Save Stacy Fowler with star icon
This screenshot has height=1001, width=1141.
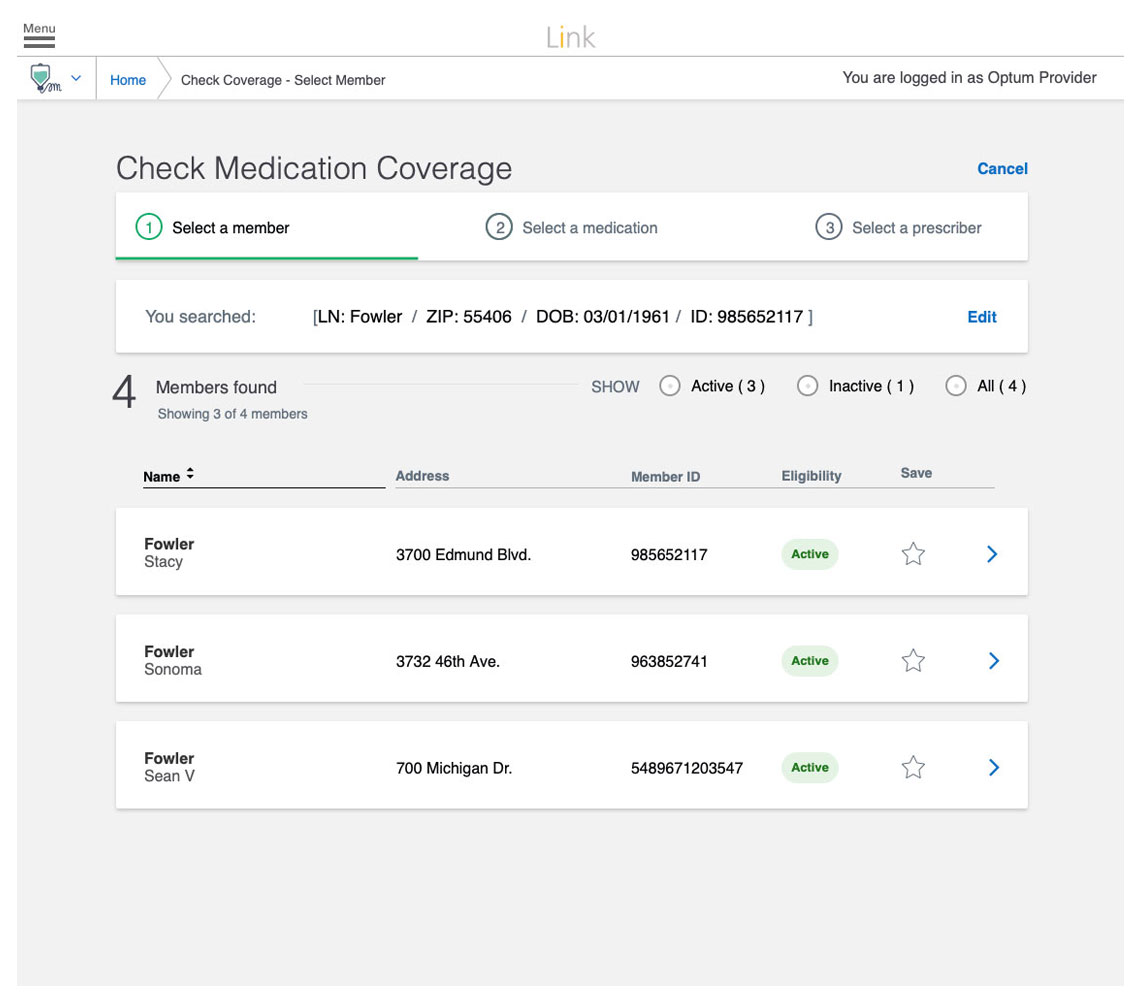pyautogui.click(x=913, y=554)
